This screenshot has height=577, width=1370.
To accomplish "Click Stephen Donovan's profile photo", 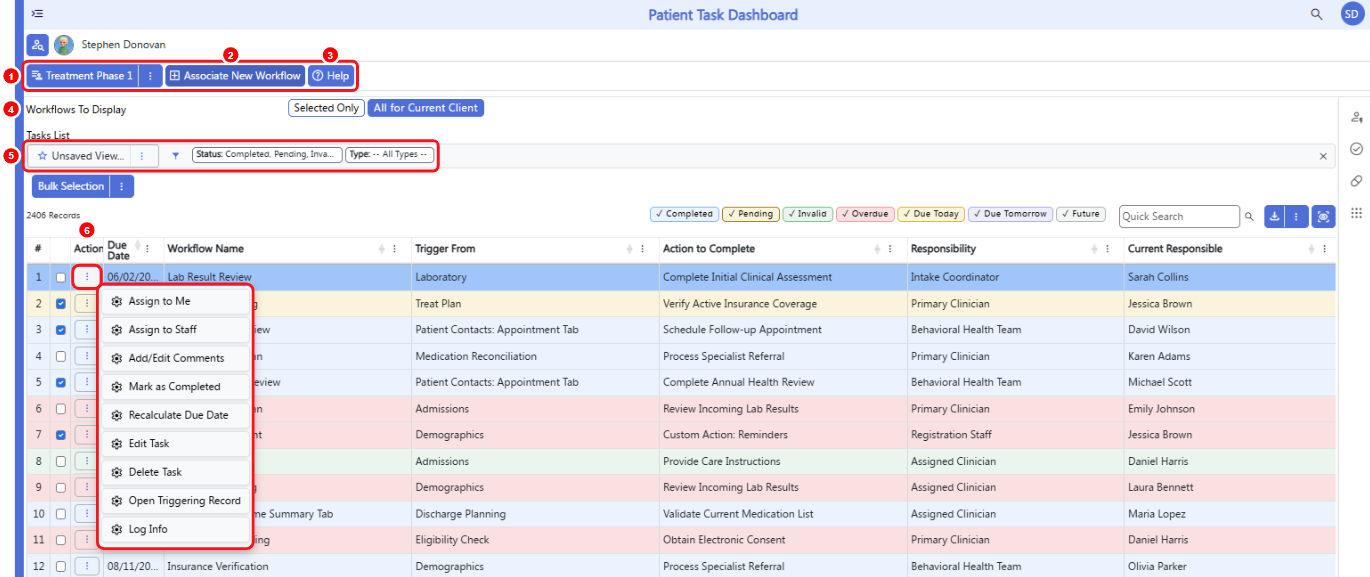I will pos(64,45).
